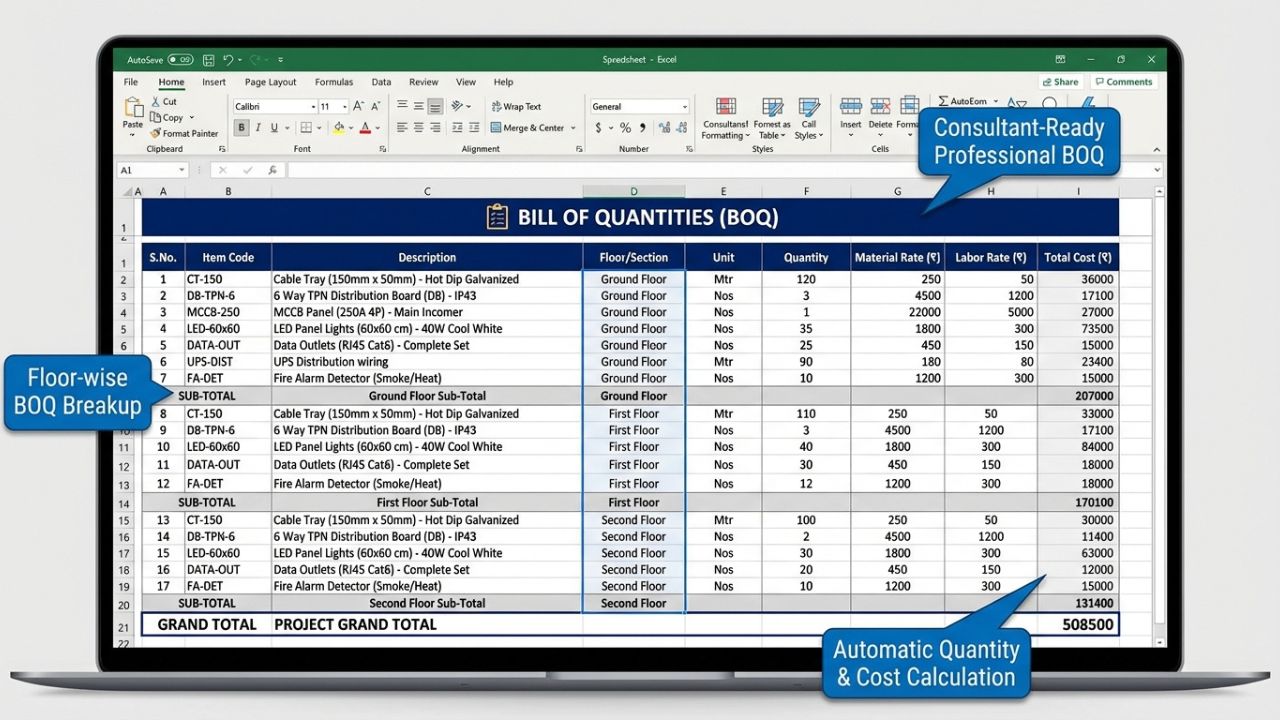This screenshot has height=720, width=1280.
Task: Select the Format Painter tool
Action: [186, 133]
